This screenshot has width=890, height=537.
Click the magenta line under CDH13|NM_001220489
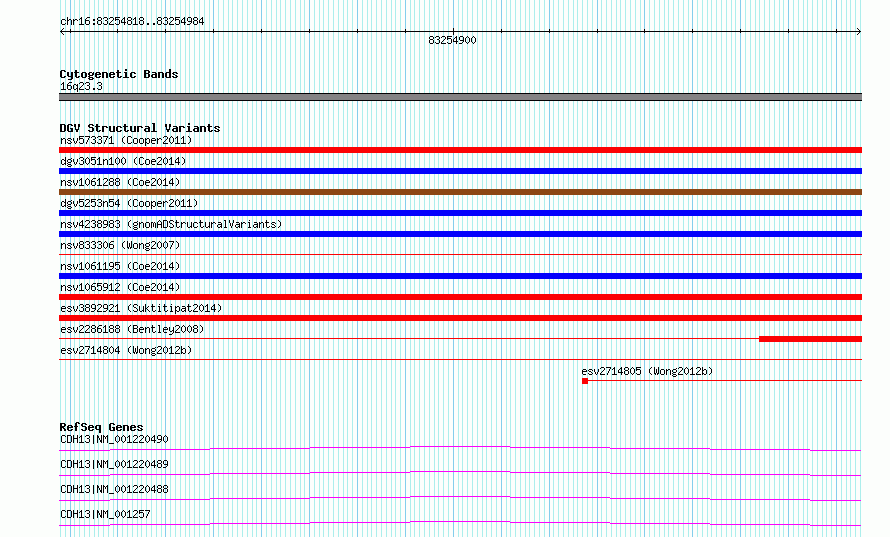pos(460,473)
